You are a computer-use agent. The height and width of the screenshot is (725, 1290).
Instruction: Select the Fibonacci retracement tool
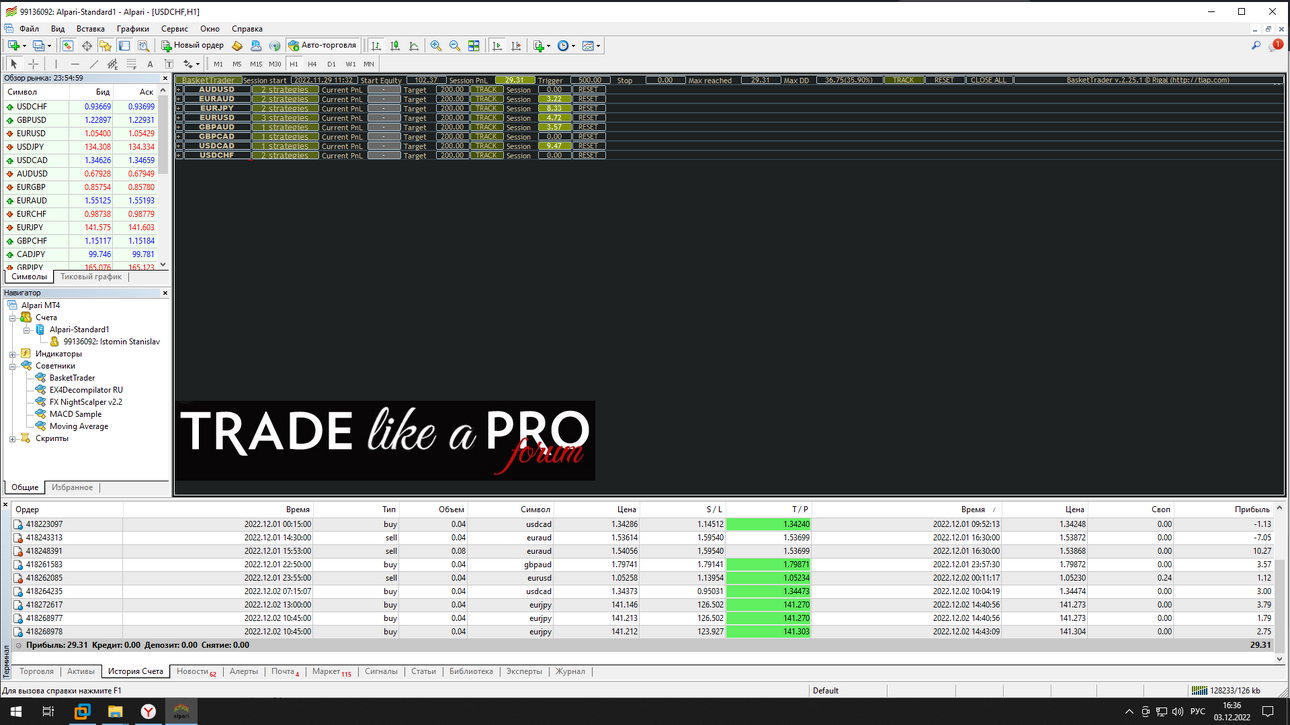(x=131, y=64)
